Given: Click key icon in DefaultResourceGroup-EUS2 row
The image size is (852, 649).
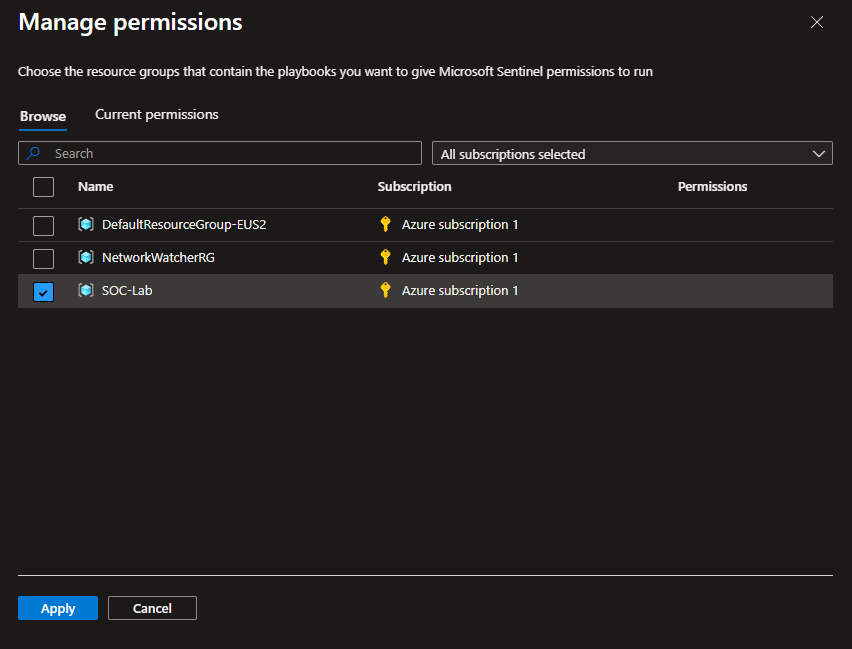Looking at the screenshot, I should [x=386, y=225].
